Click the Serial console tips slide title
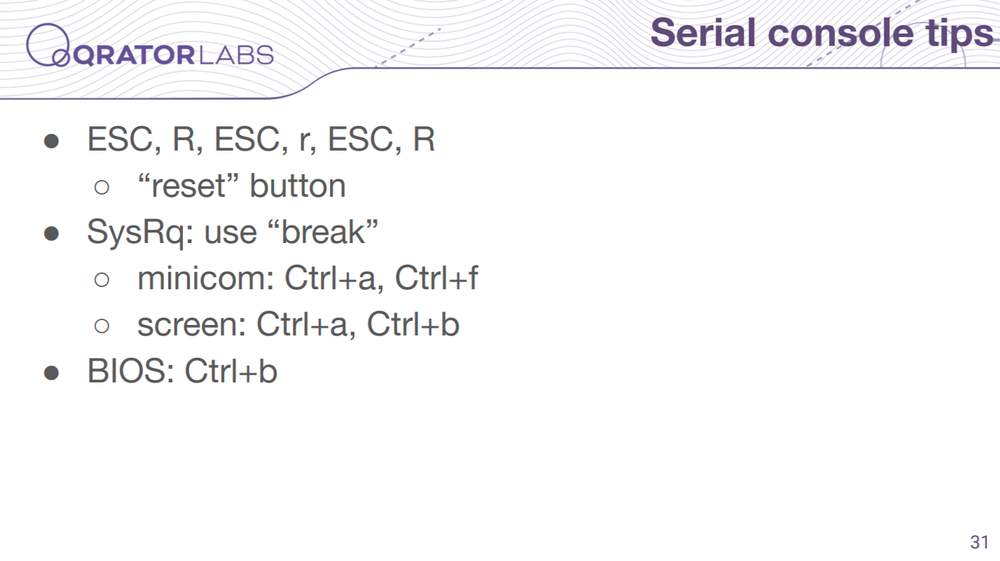The image size is (1000, 561). pos(822,34)
